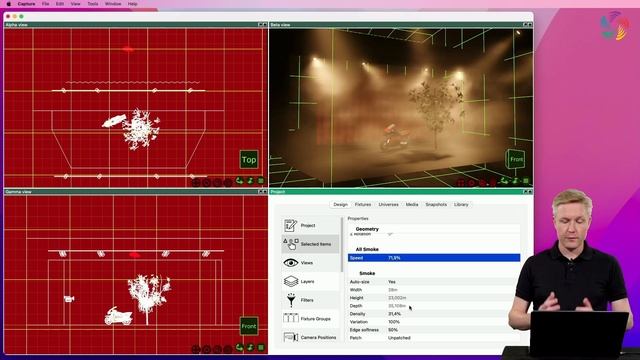Select the highlighted Speed property row
The image size is (640, 360).
[434, 258]
